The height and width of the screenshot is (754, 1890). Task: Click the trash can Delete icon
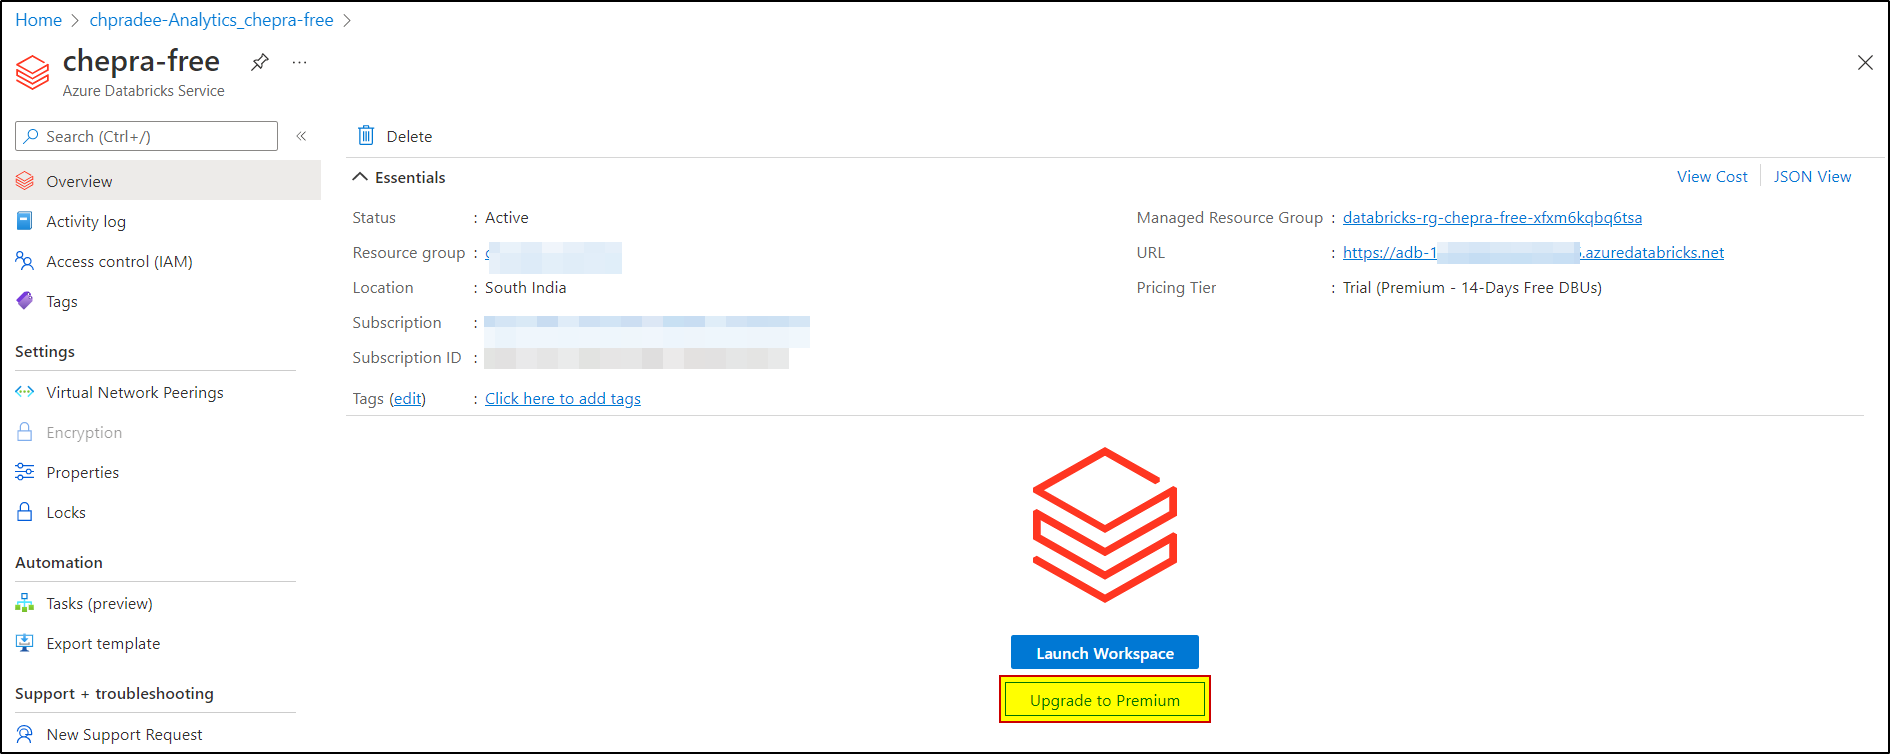point(366,135)
